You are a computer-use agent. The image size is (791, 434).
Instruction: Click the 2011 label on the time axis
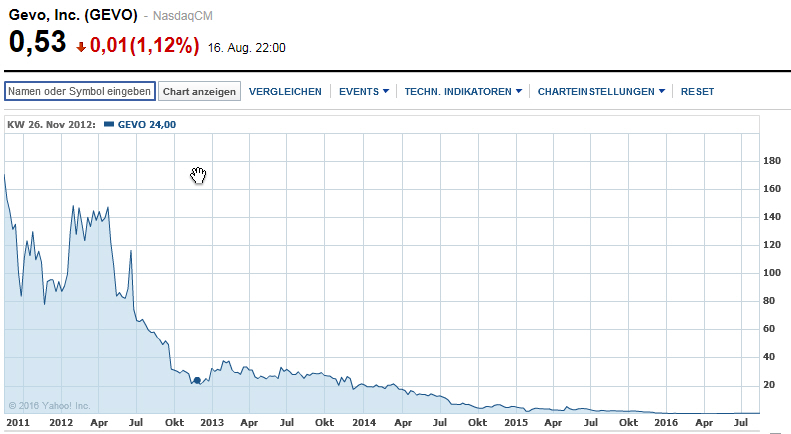coord(18,423)
